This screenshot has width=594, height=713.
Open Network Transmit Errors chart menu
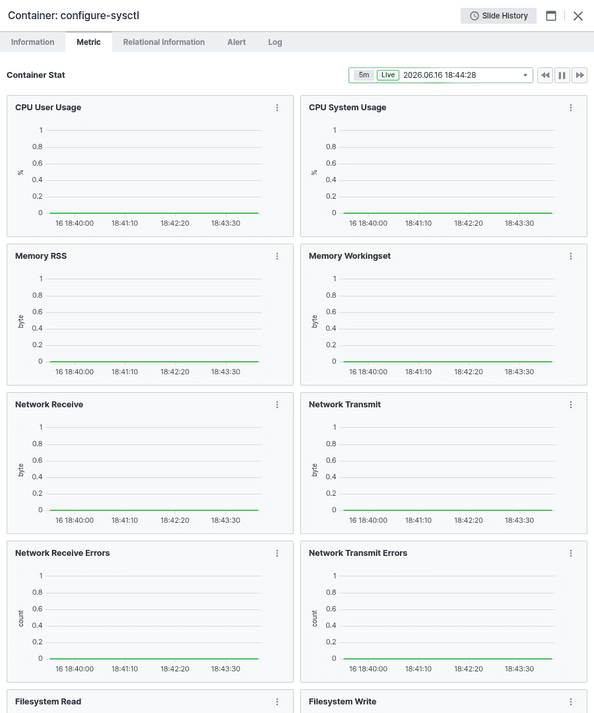[571, 553]
